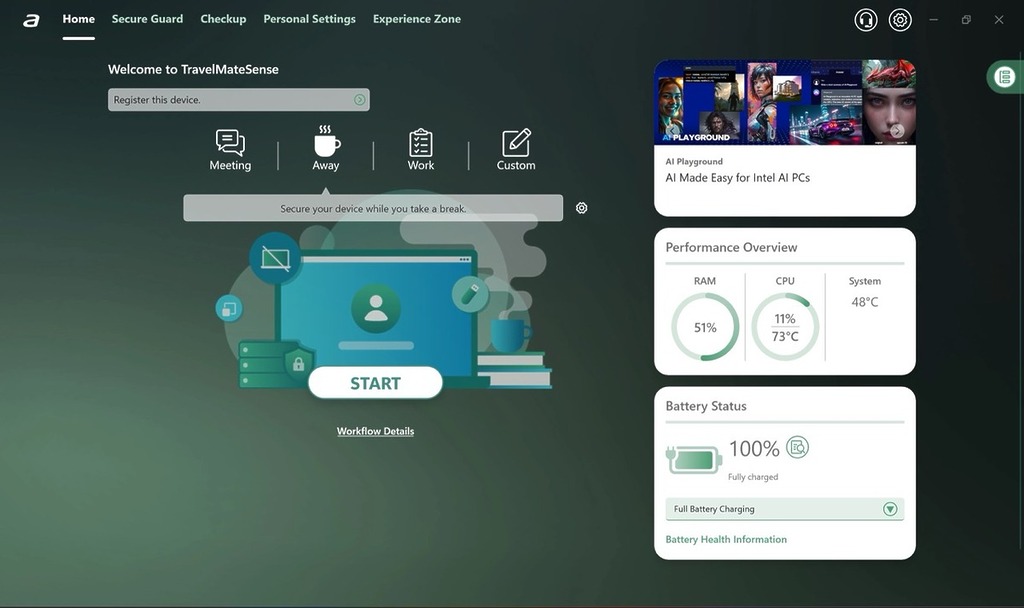This screenshot has width=1024, height=608.
Task: Click the Performance Overview heading
Action: pyautogui.click(x=731, y=247)
